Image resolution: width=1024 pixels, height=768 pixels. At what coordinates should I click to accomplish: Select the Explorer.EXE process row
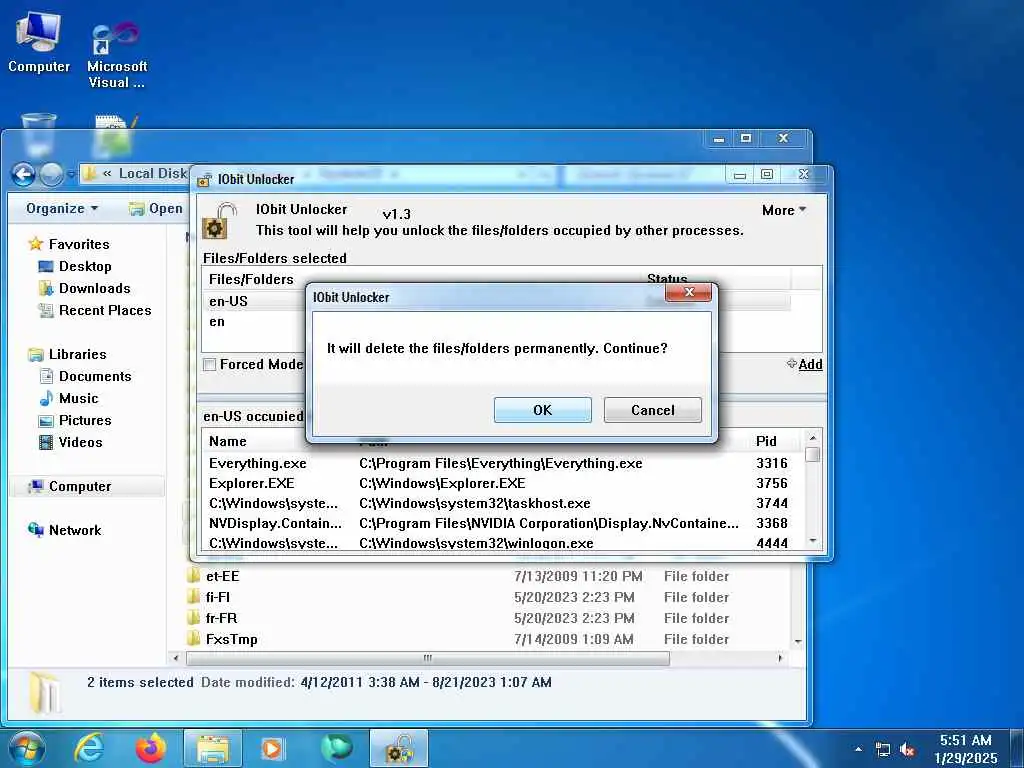tap(503, 483)
